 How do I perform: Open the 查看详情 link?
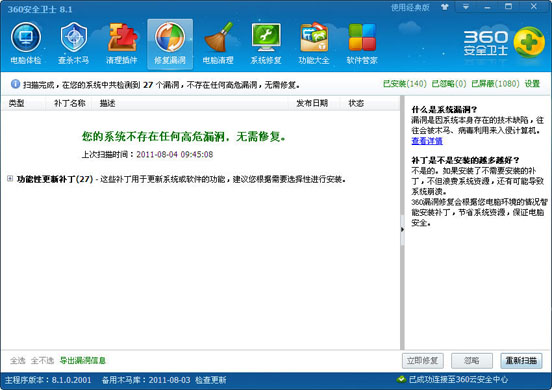coord(427,141)
